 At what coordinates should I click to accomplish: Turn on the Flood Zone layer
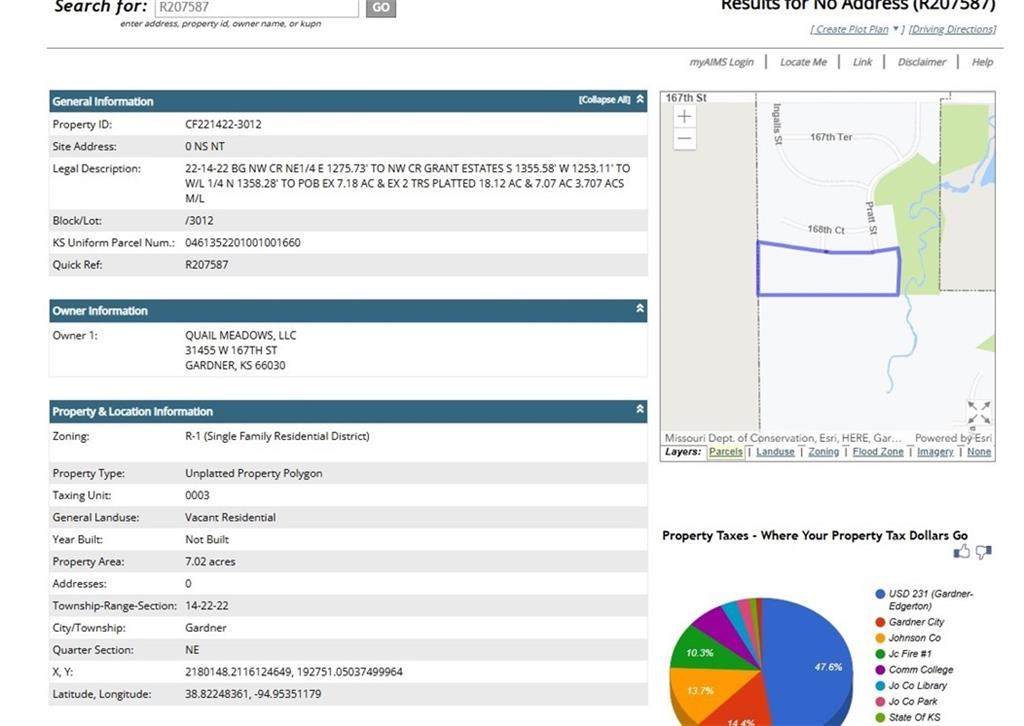(877, 452)
